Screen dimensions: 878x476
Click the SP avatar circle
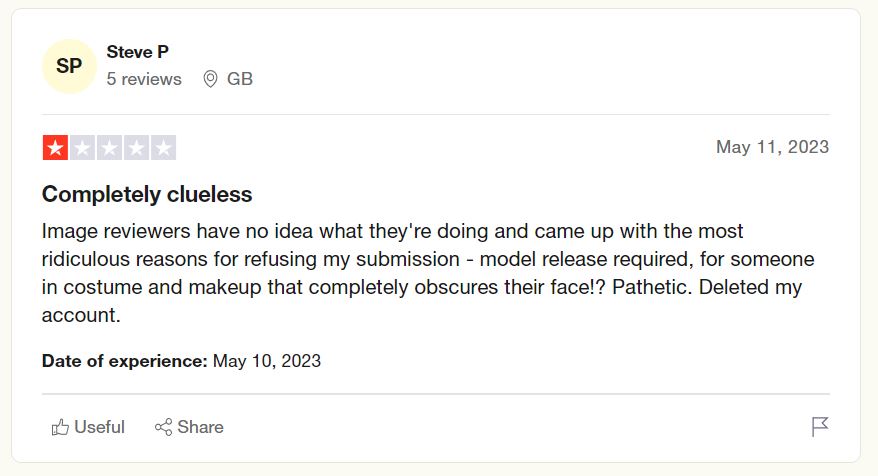[x=69, y=66]
